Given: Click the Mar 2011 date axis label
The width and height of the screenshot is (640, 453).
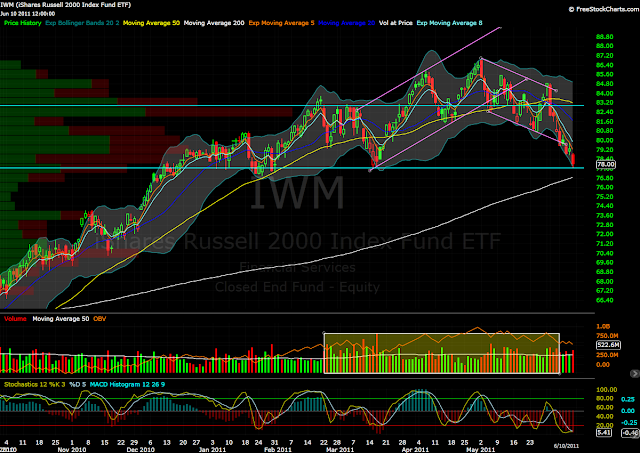Looking at the screenshot, I should pyautogui.click(x=340, y=450).
